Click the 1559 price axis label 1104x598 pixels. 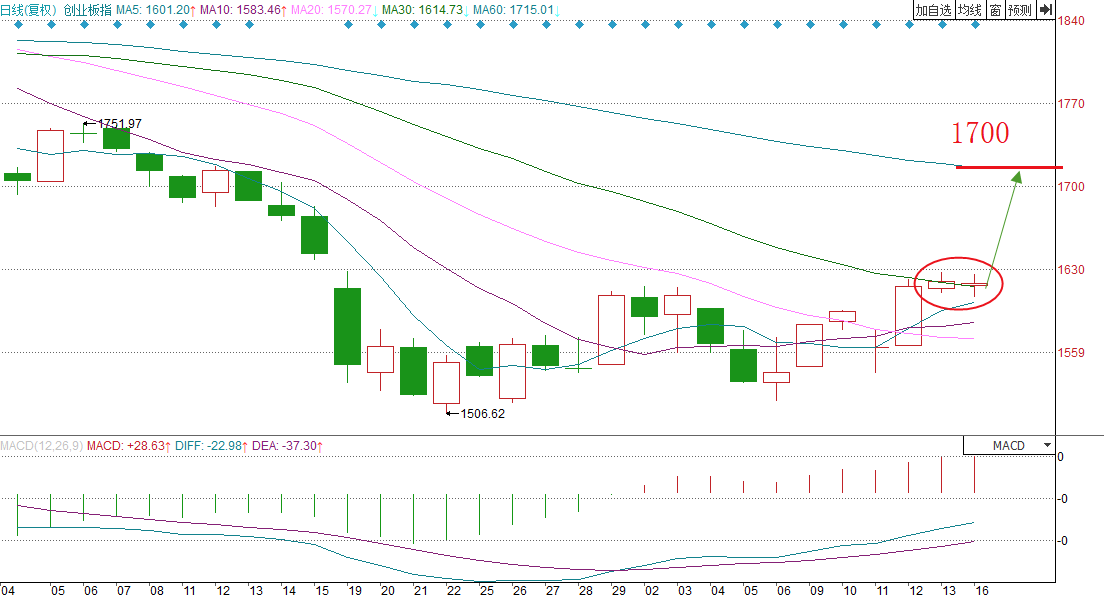click(1071, 352)
